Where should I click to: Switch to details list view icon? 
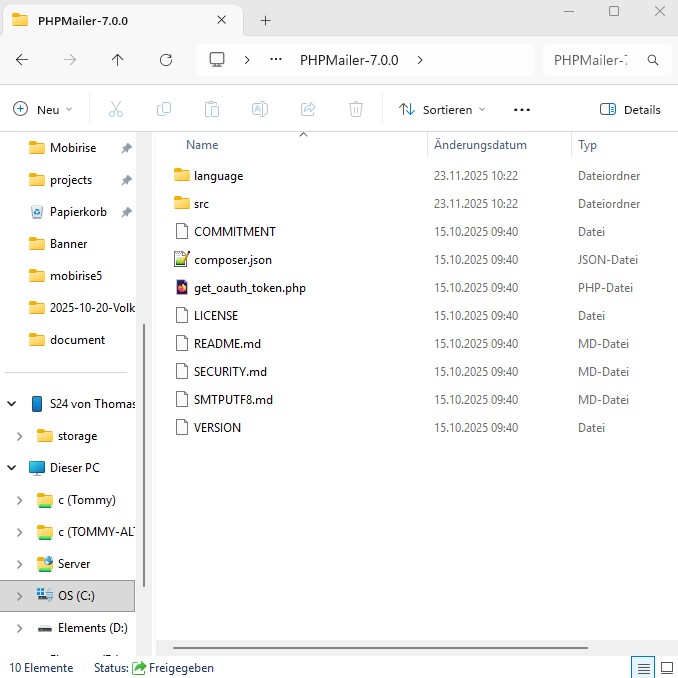click(642, 667)
